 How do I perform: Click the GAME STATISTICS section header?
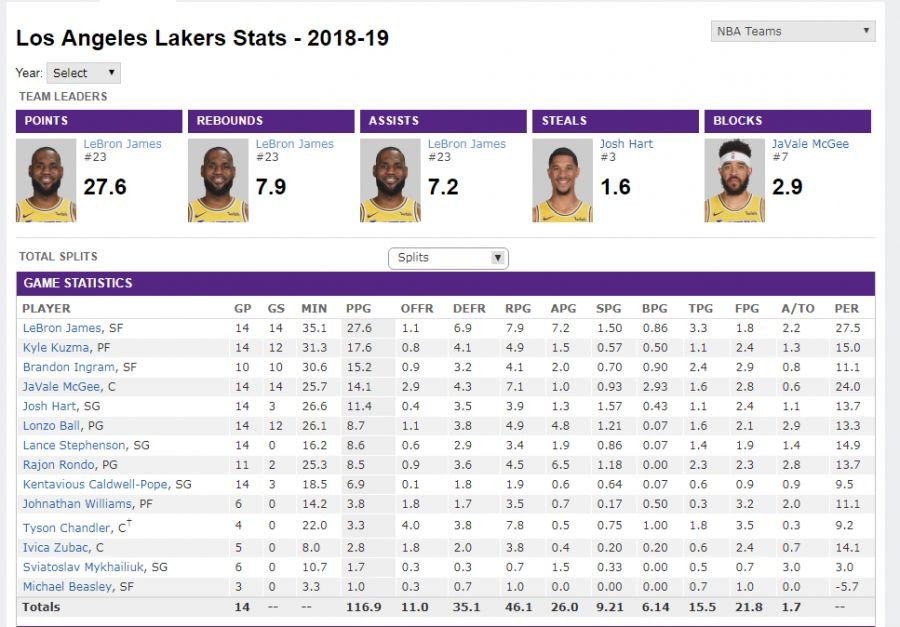(446, 283)
